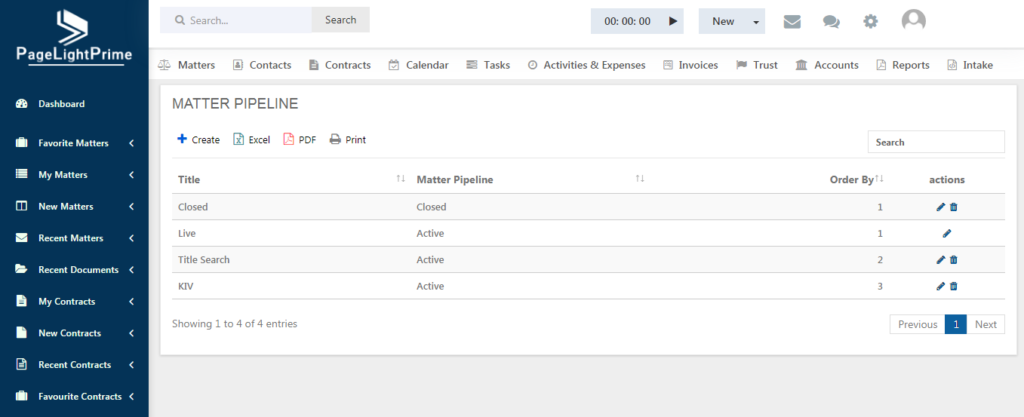Viewport: 1024px width, 417px height.
Task: Open the settings gear icon
Action: 871,22
